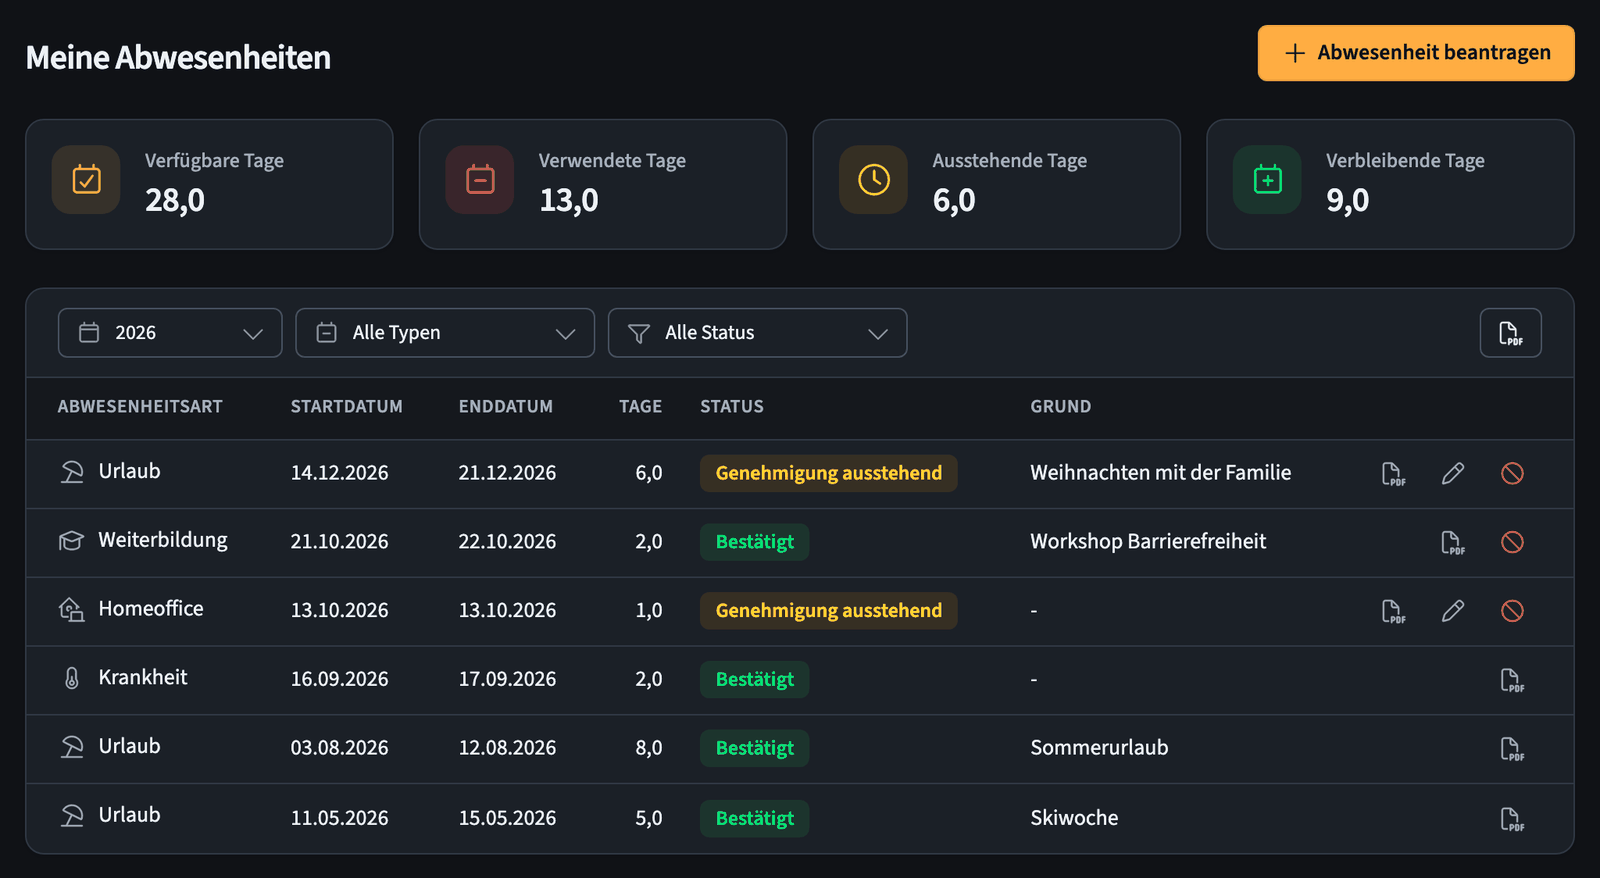
Task: Click the Genehmigung ausstehend badge in Homeoffice row
Action: (x=828, y=611)
